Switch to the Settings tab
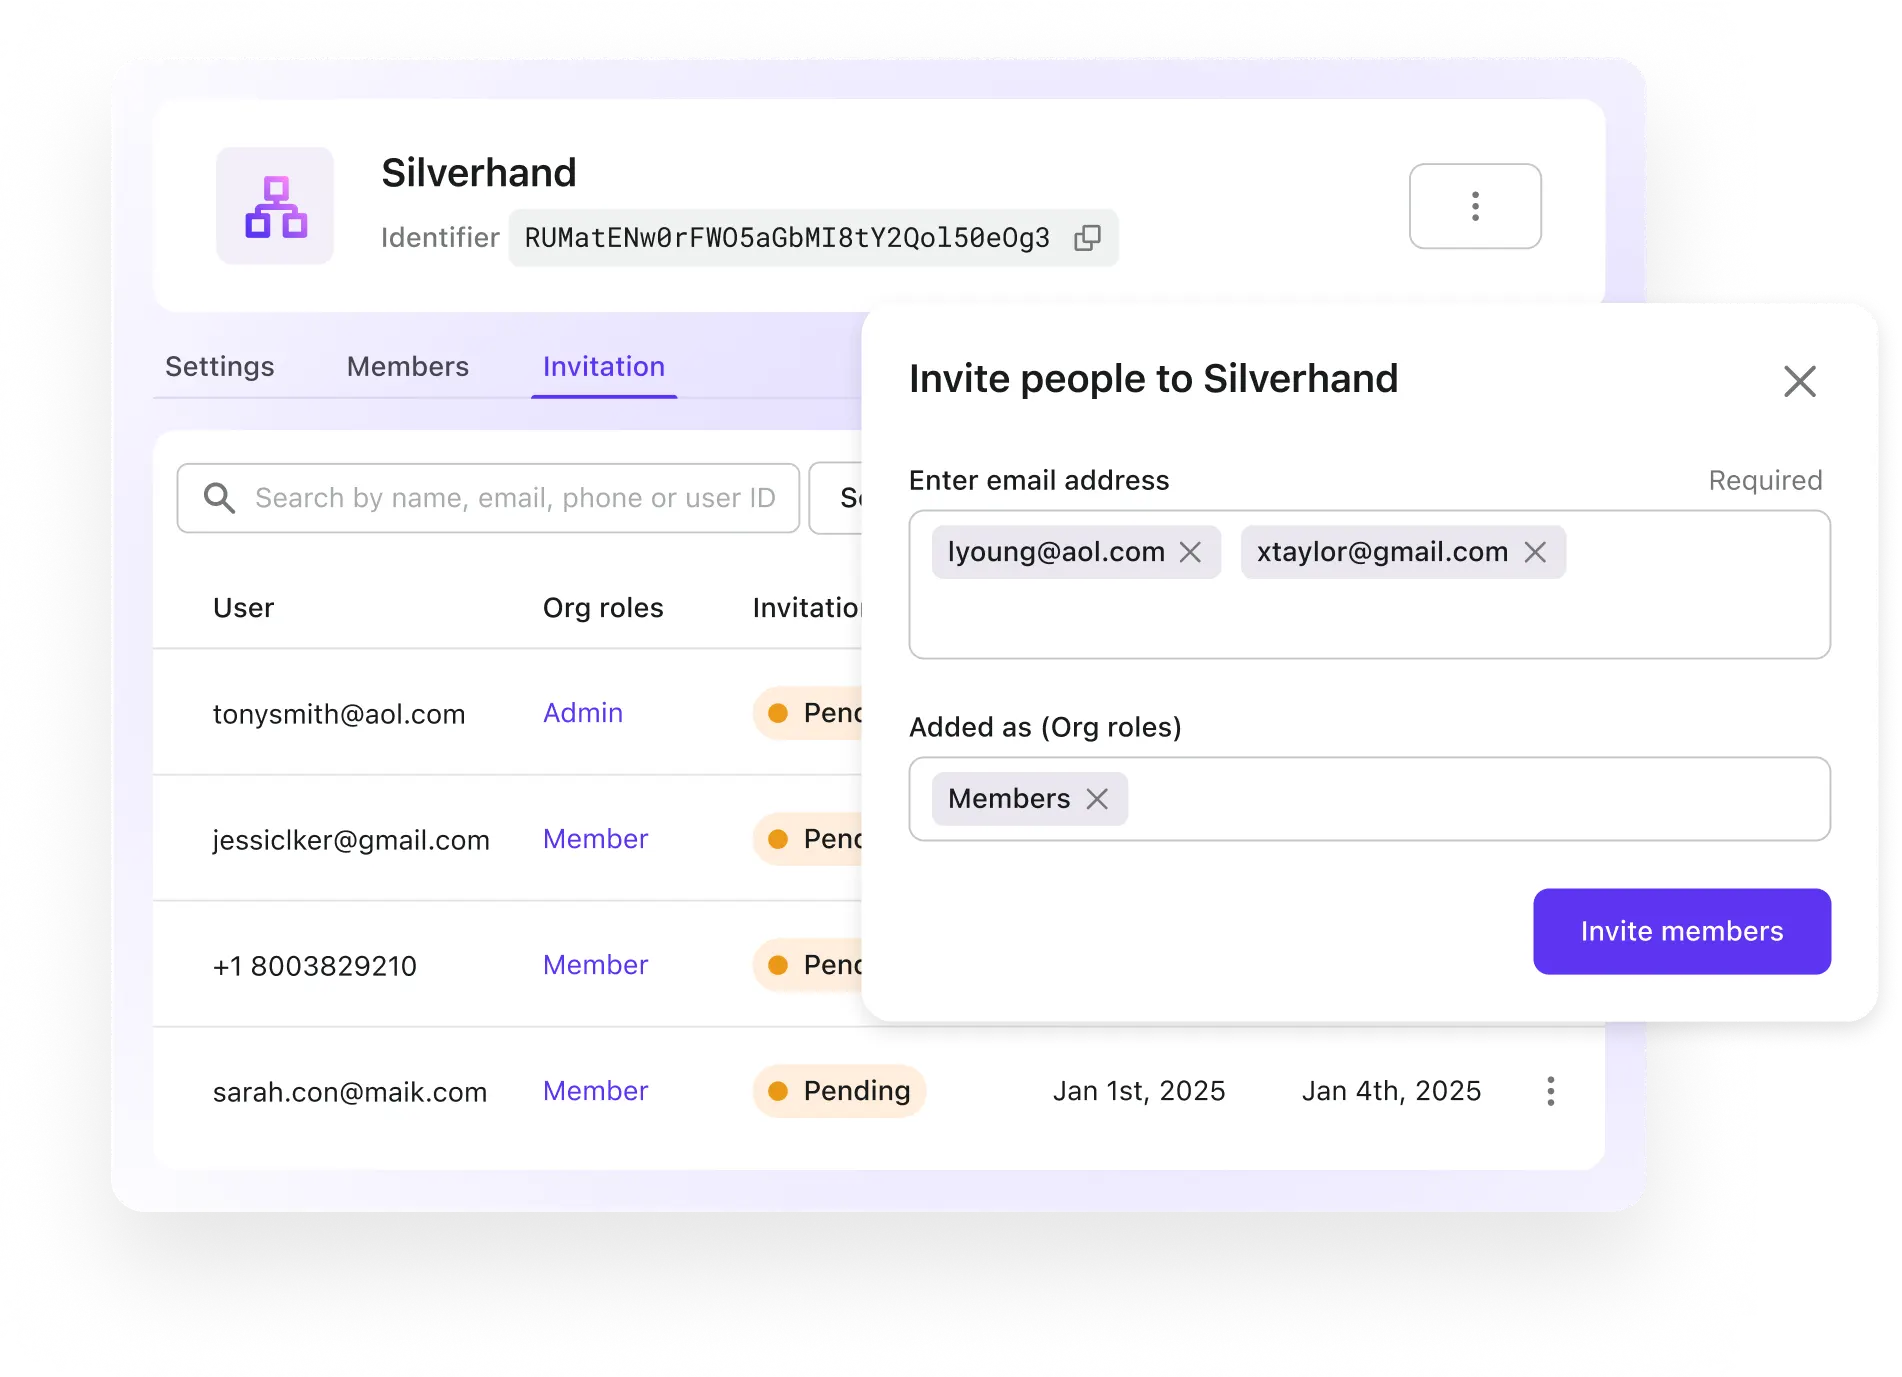 pos(219,367)
